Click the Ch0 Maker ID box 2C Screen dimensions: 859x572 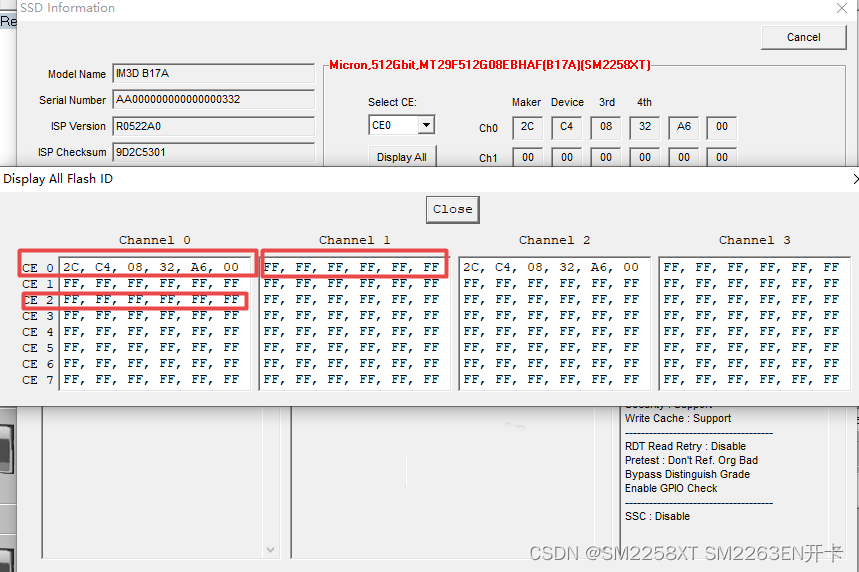[528, 127]
